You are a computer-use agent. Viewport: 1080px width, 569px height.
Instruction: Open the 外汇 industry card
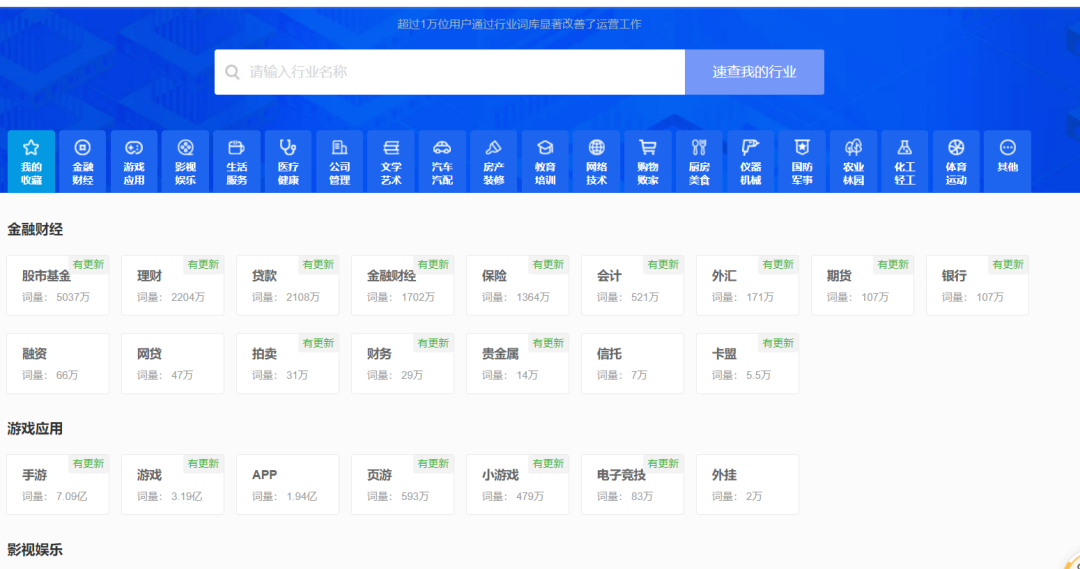pos(748,285)
